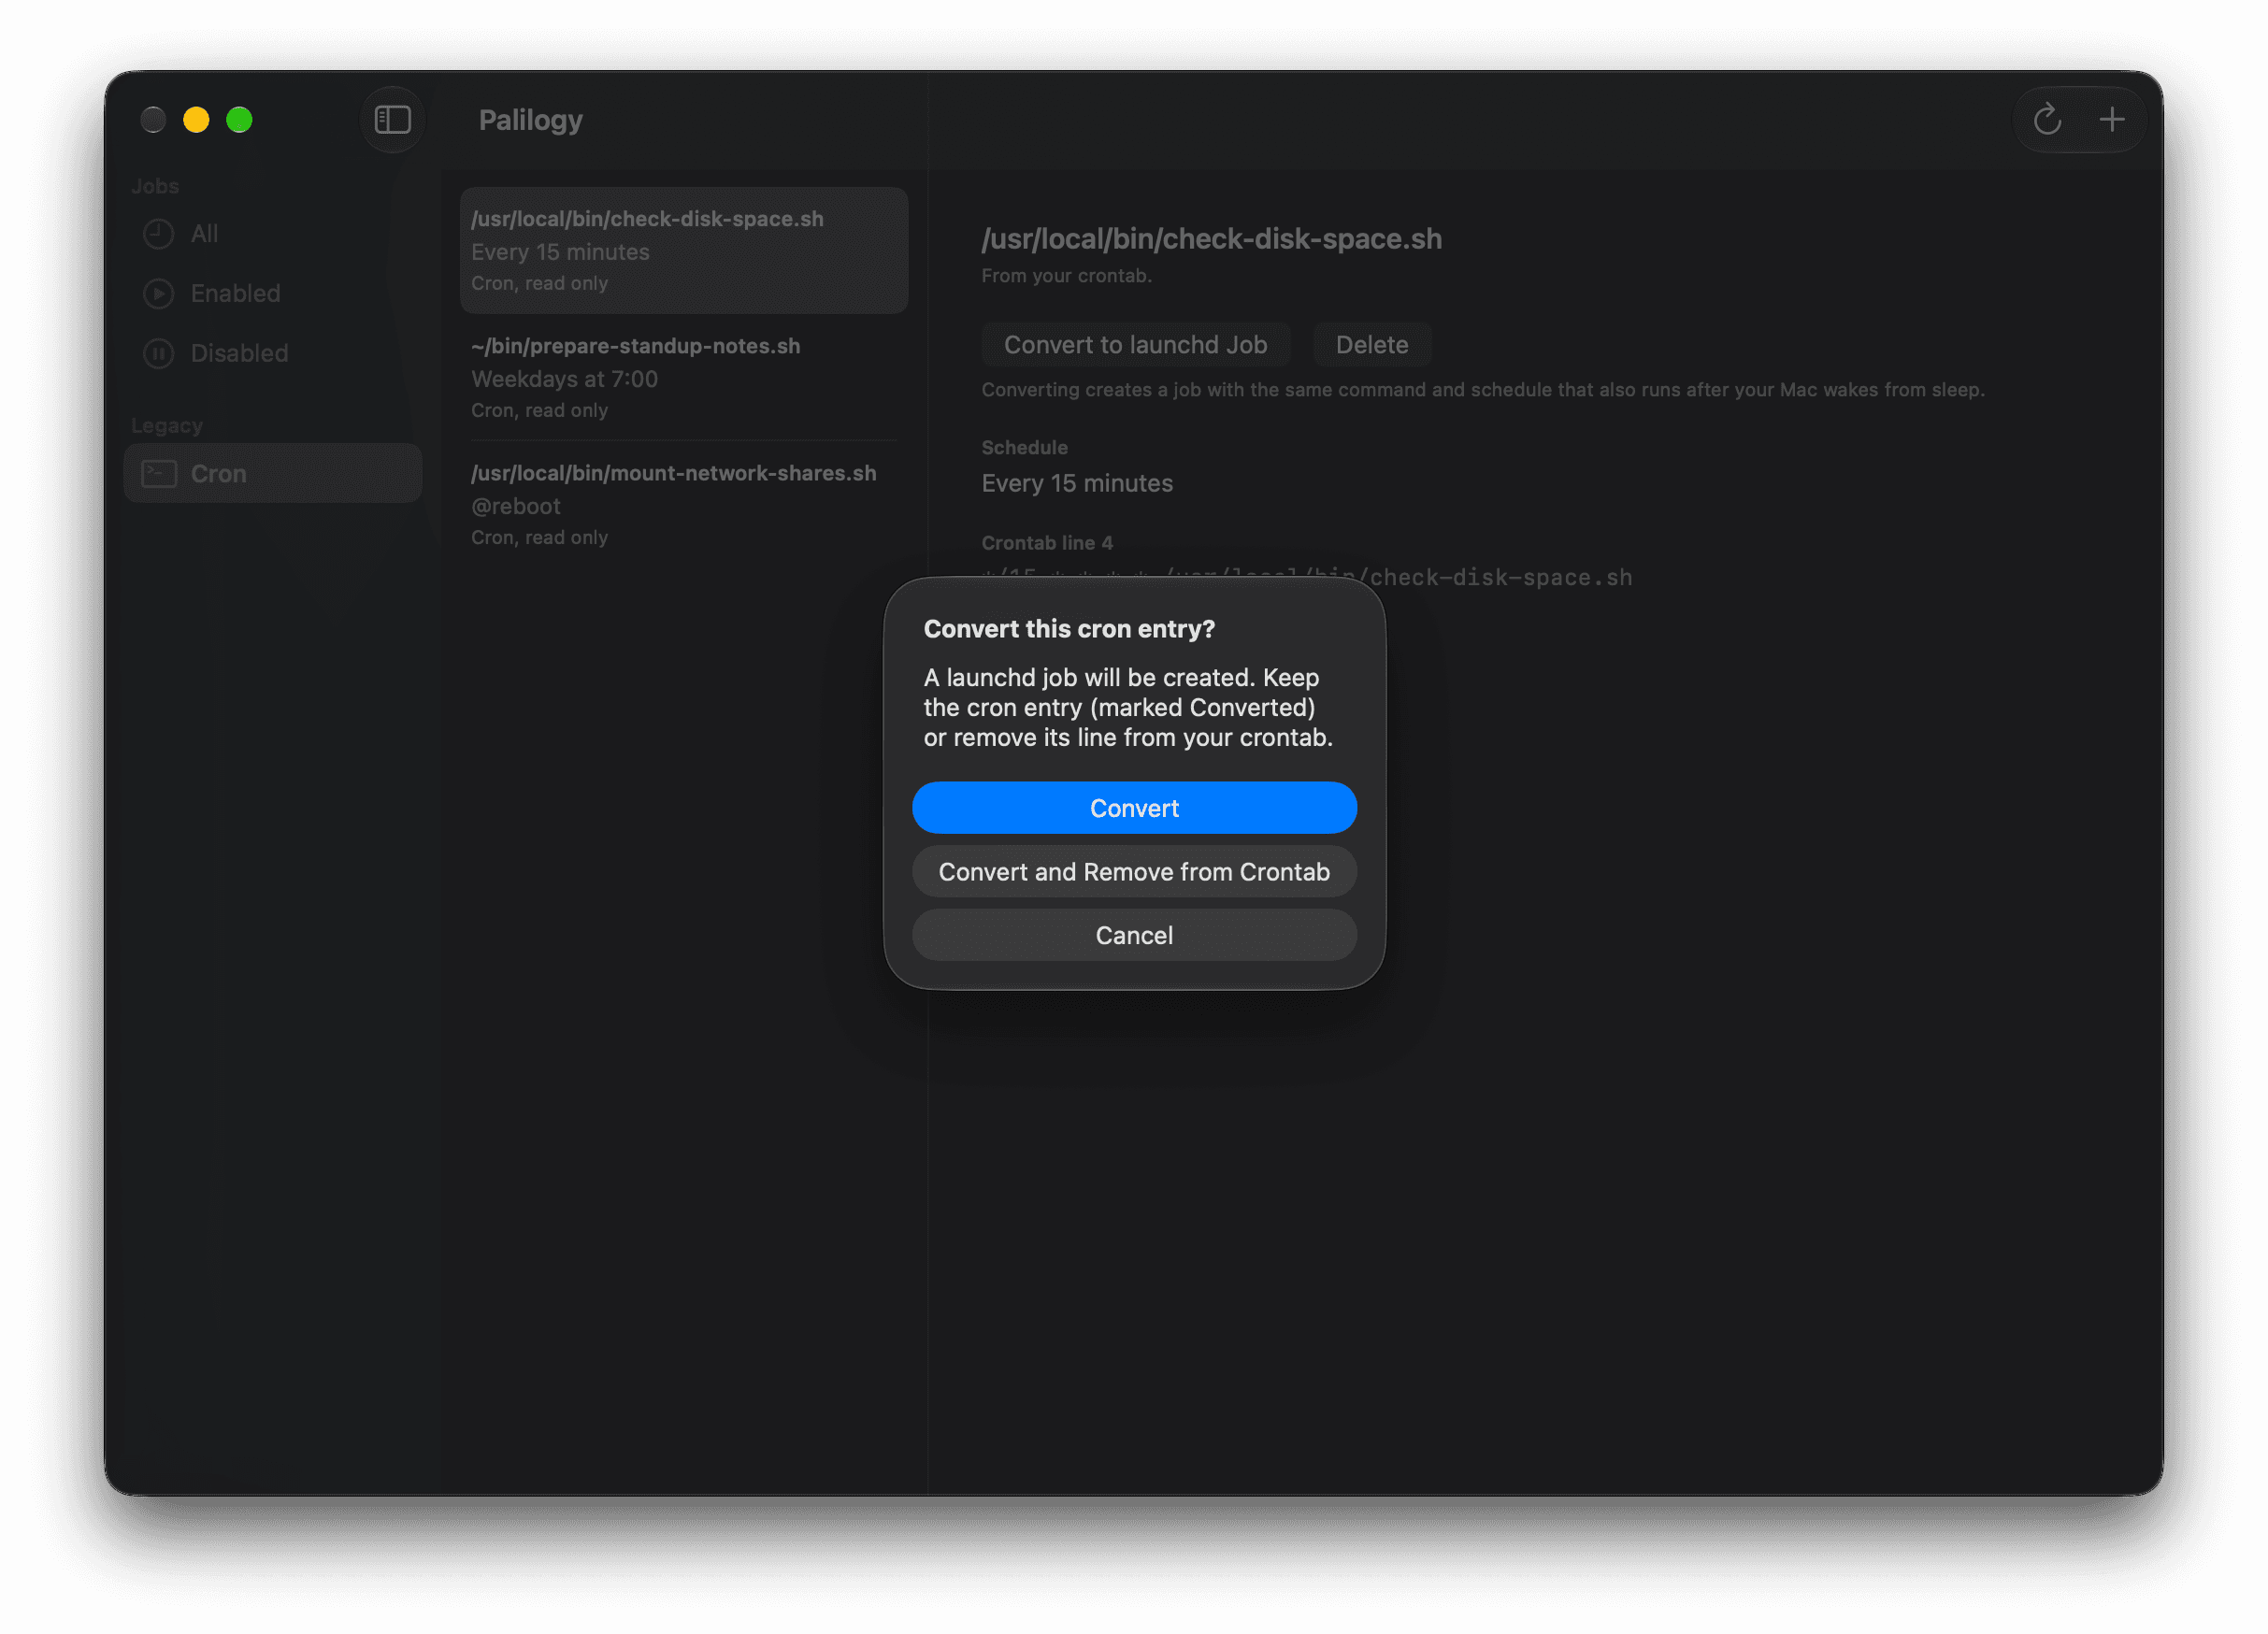Select the Disabled pause icon in sidebar

(158, 354)
